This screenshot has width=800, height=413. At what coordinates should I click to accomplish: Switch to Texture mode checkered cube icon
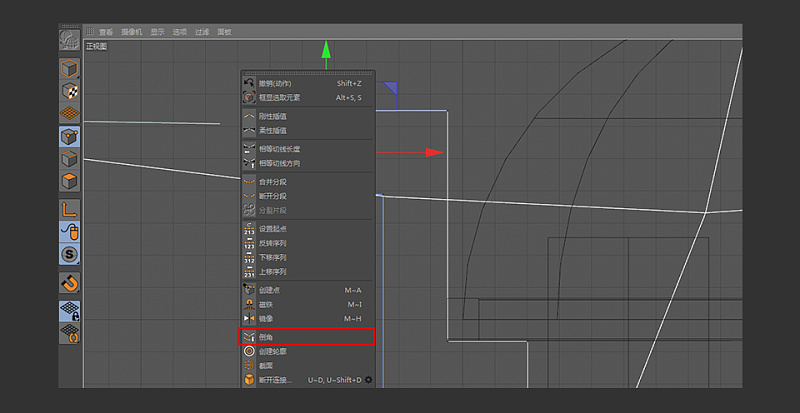point(70,91)
